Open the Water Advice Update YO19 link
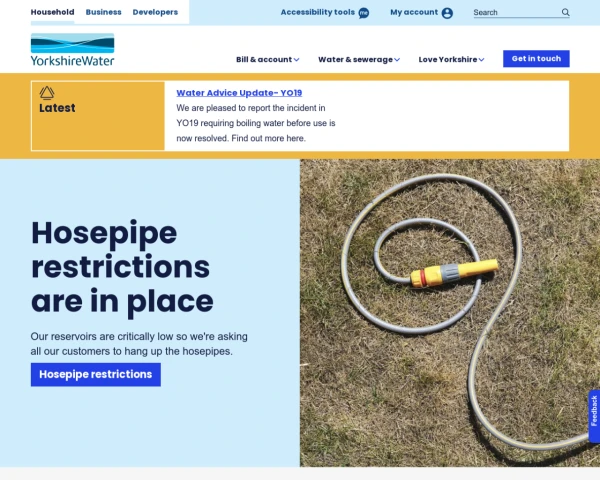 [x=239, y=93]
